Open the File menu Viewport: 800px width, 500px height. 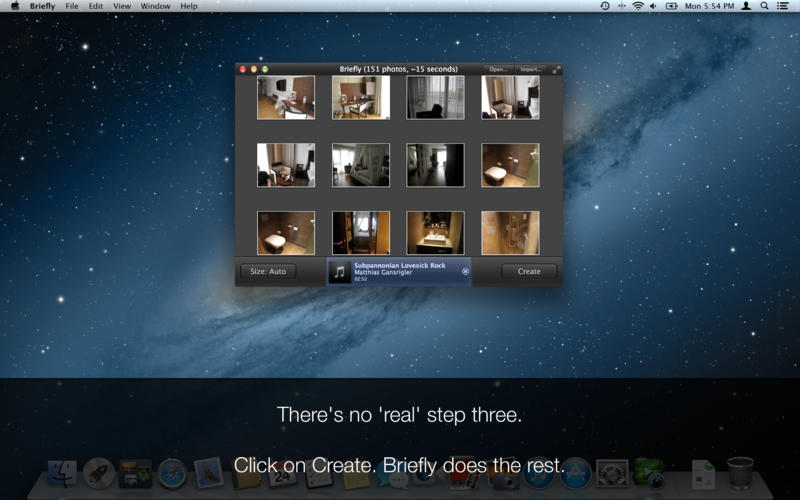tap(72, 6)
